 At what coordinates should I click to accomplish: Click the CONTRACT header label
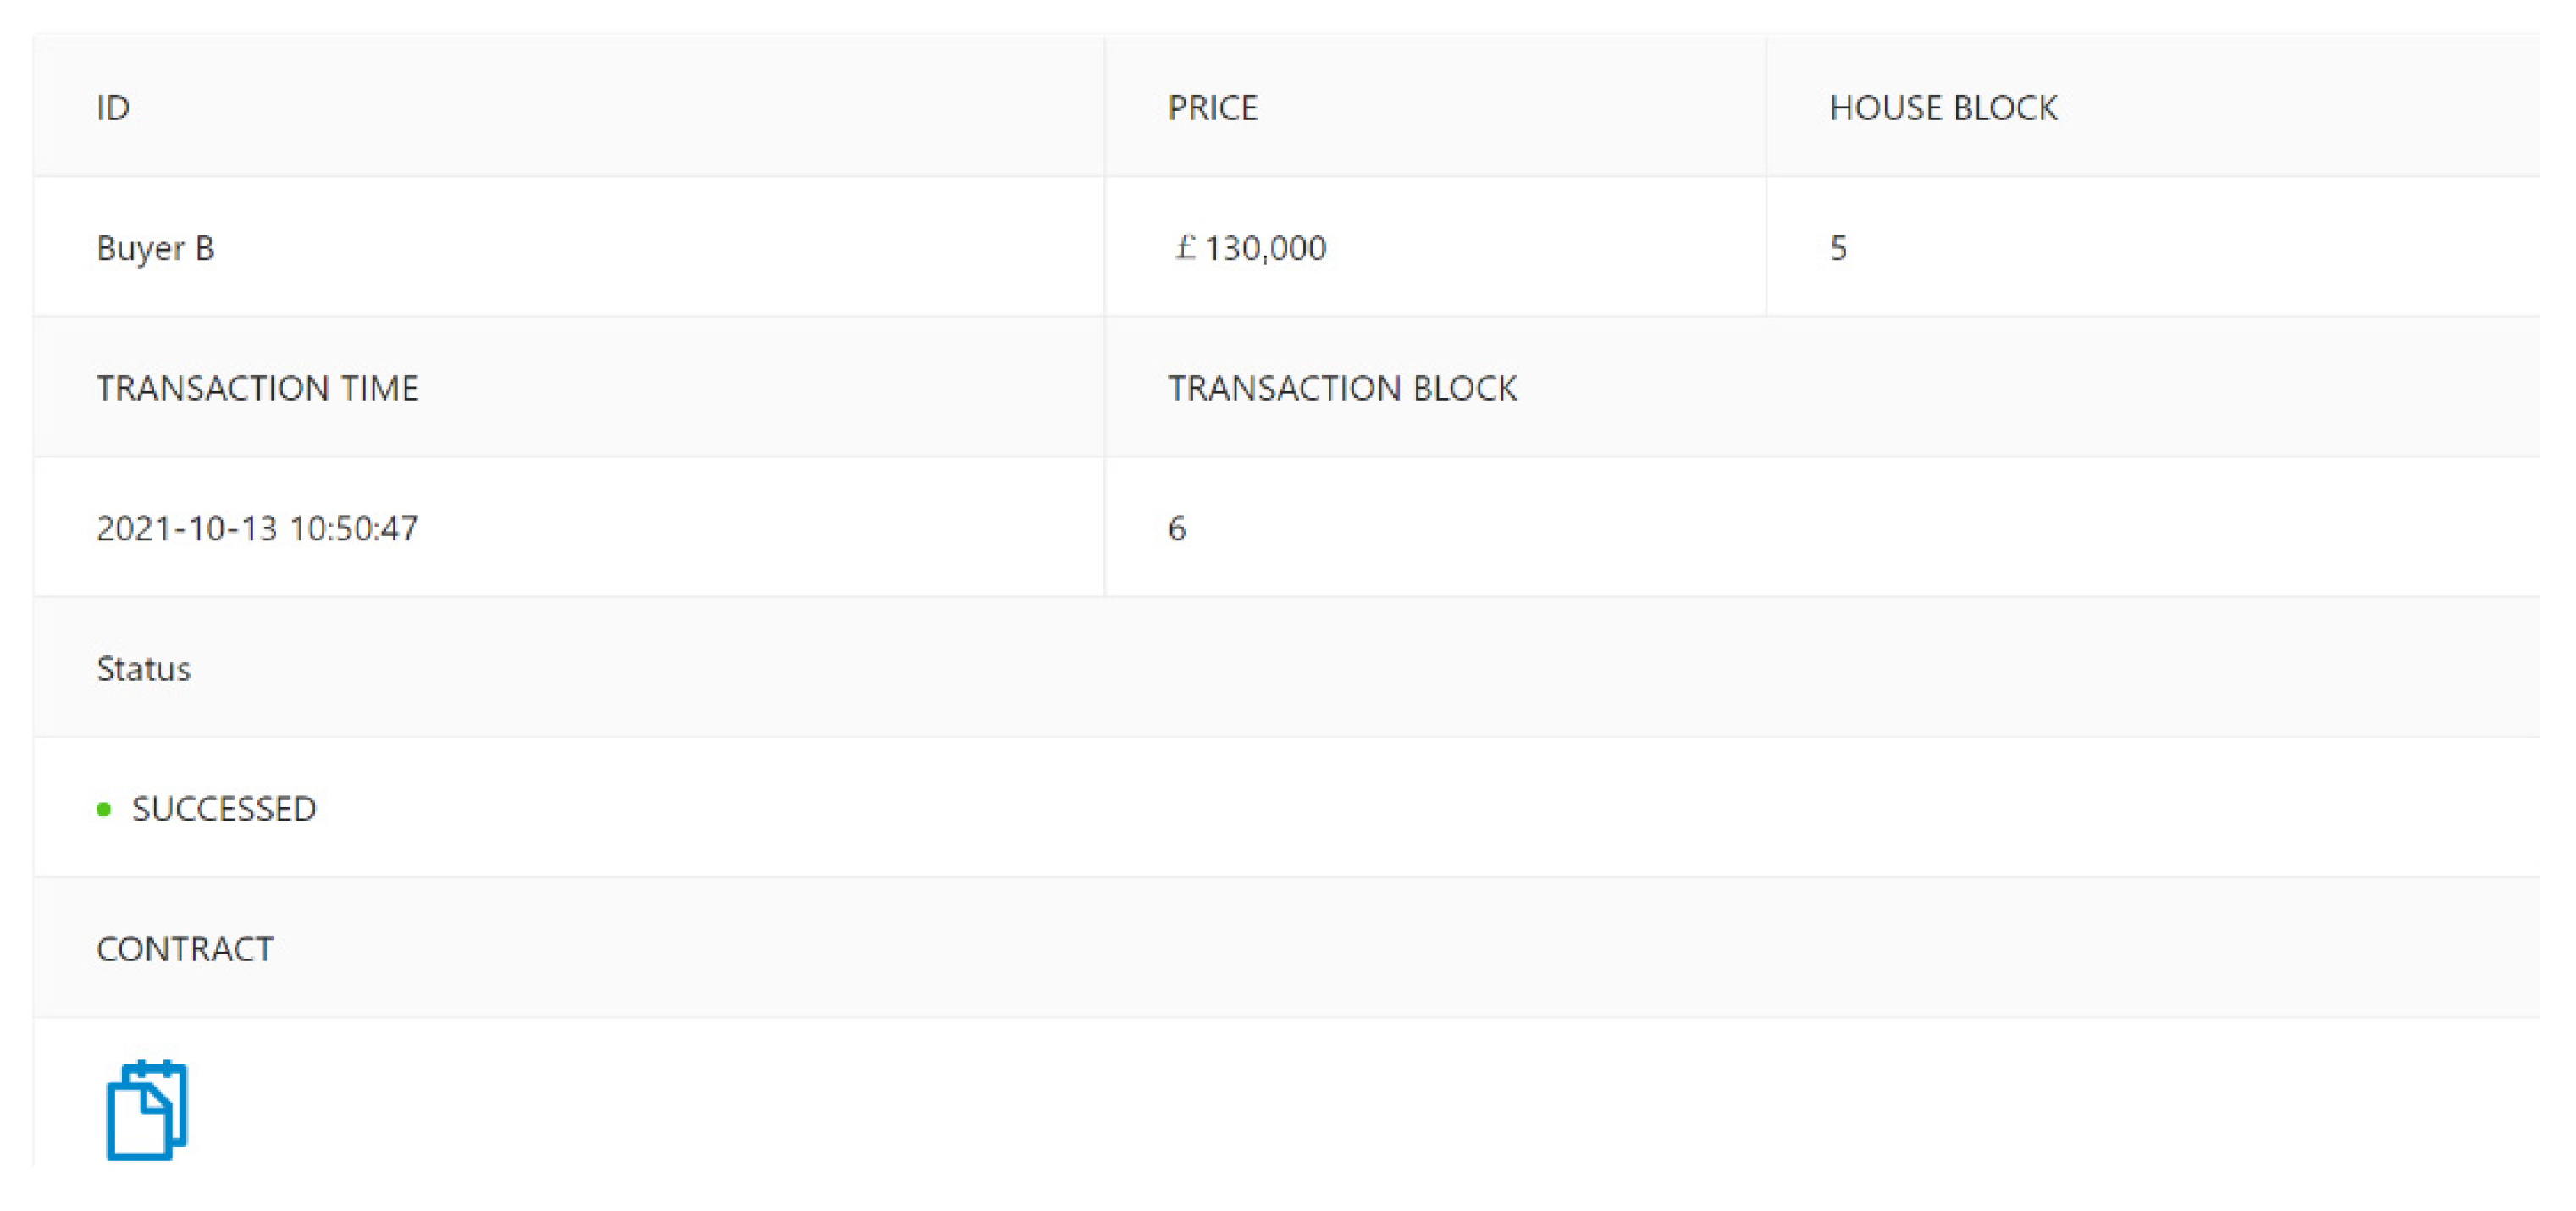pos(185,949)
